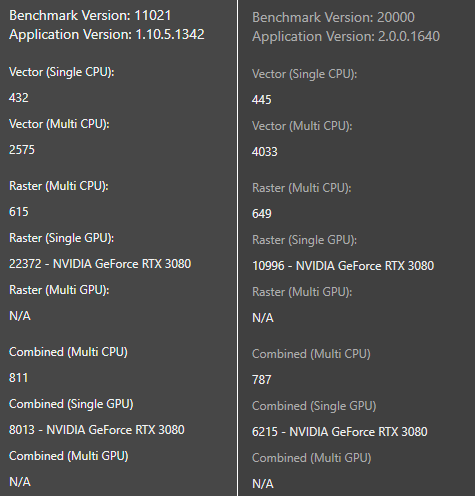Click the vertical divider between the panels
This screenshot has height=496, width=475.
coord(238,248)
